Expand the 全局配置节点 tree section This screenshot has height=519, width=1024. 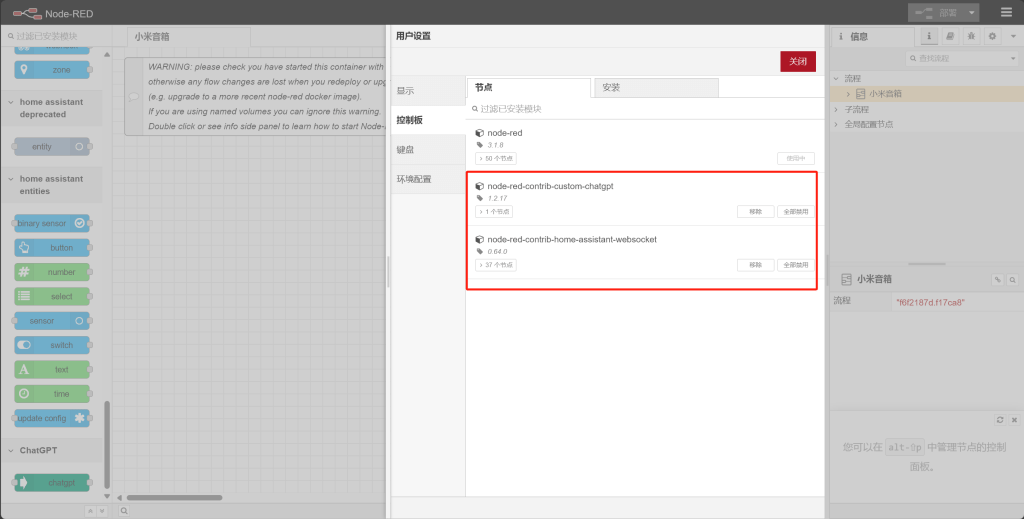point(836,124)
